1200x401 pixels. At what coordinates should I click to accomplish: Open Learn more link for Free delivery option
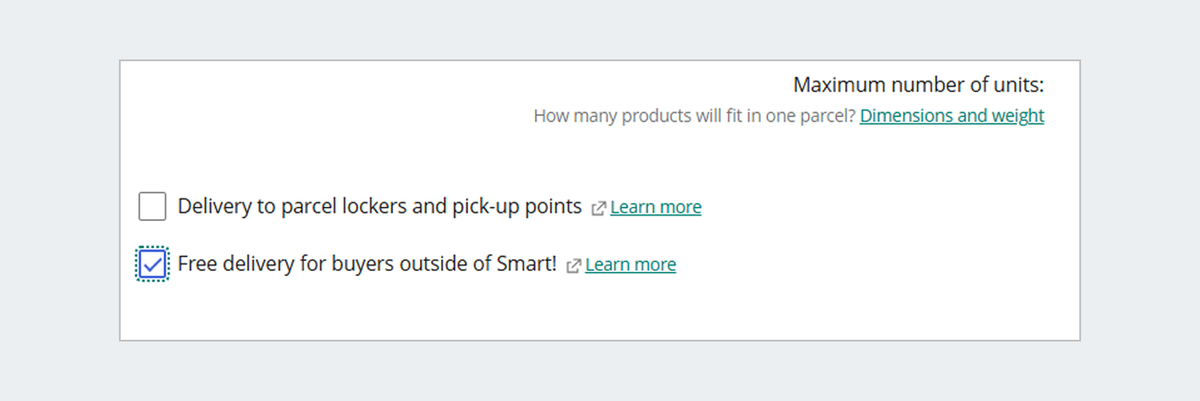point(631,265)
